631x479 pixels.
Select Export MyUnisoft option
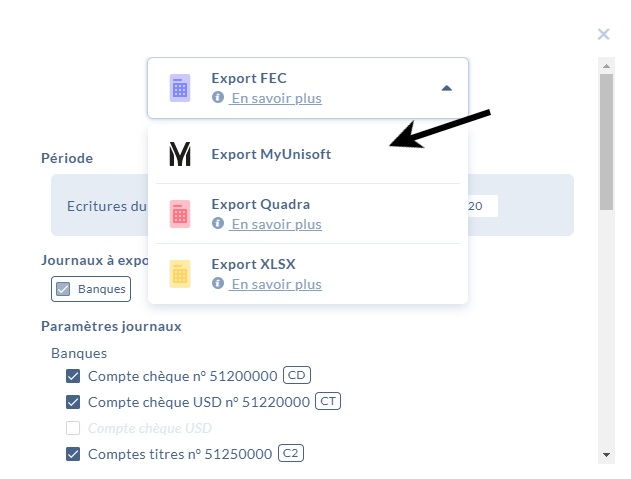(271, 154)
